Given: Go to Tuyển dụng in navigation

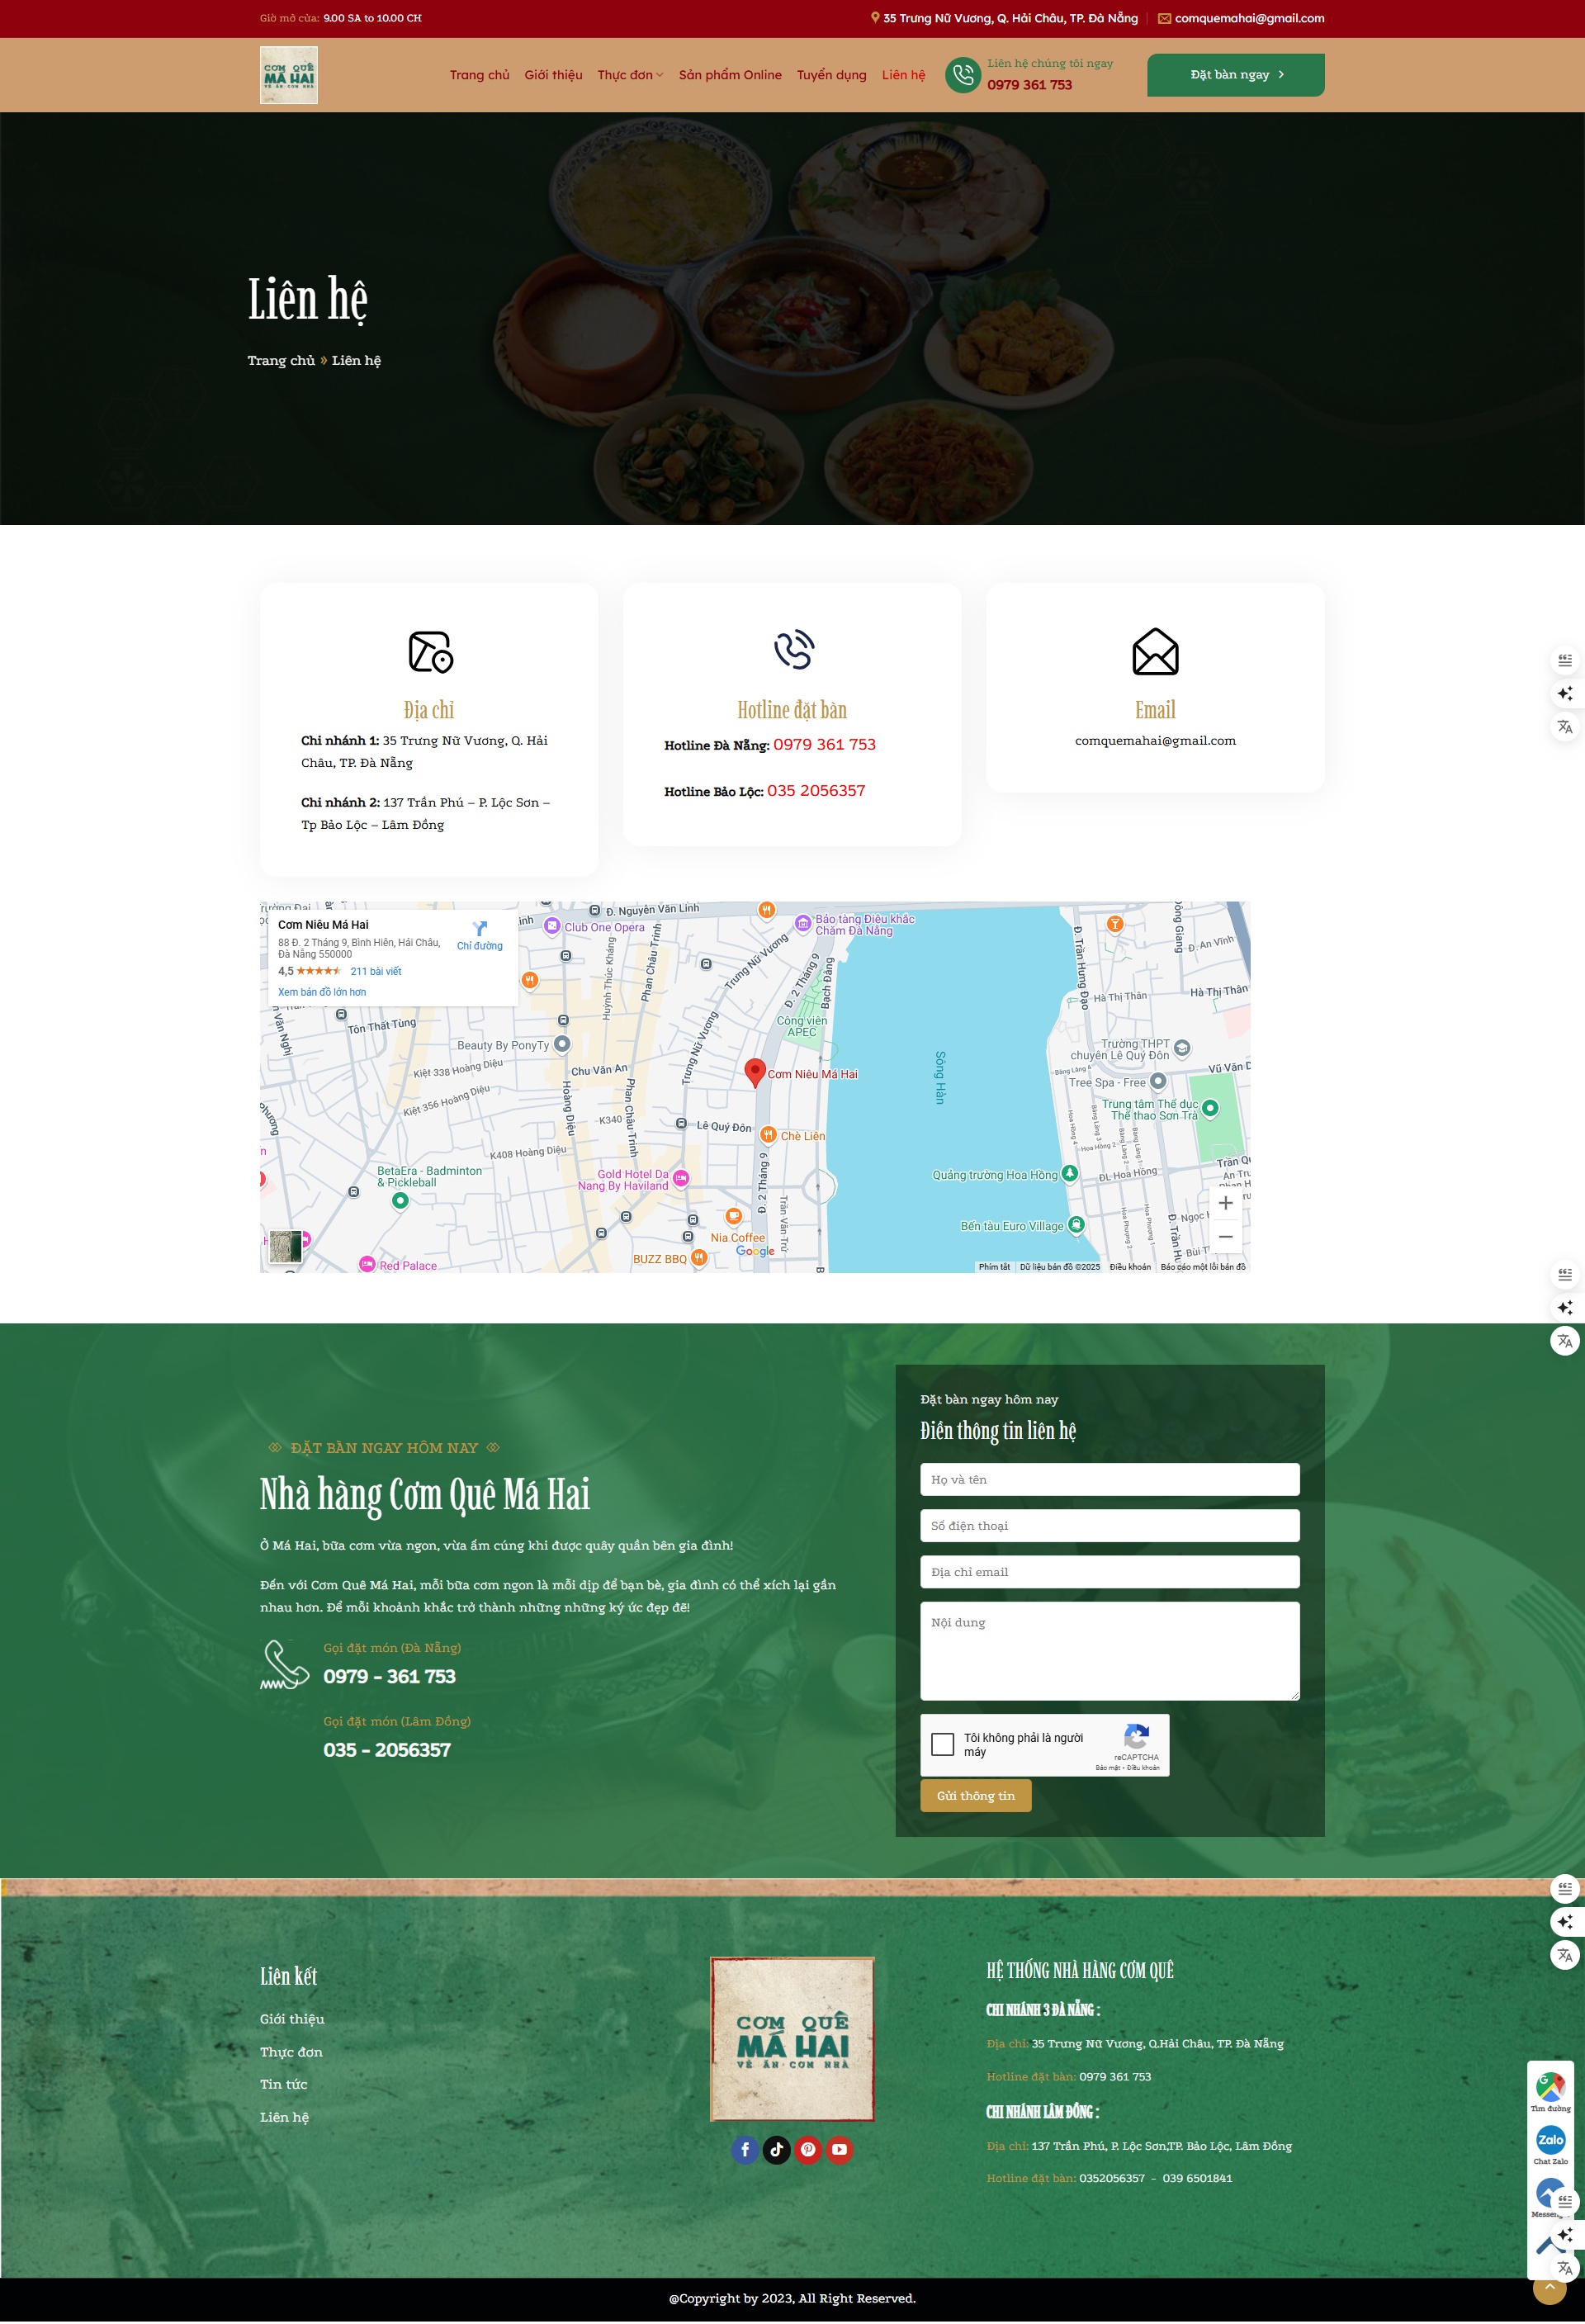Looking at the screenshot, I should 831,75.
